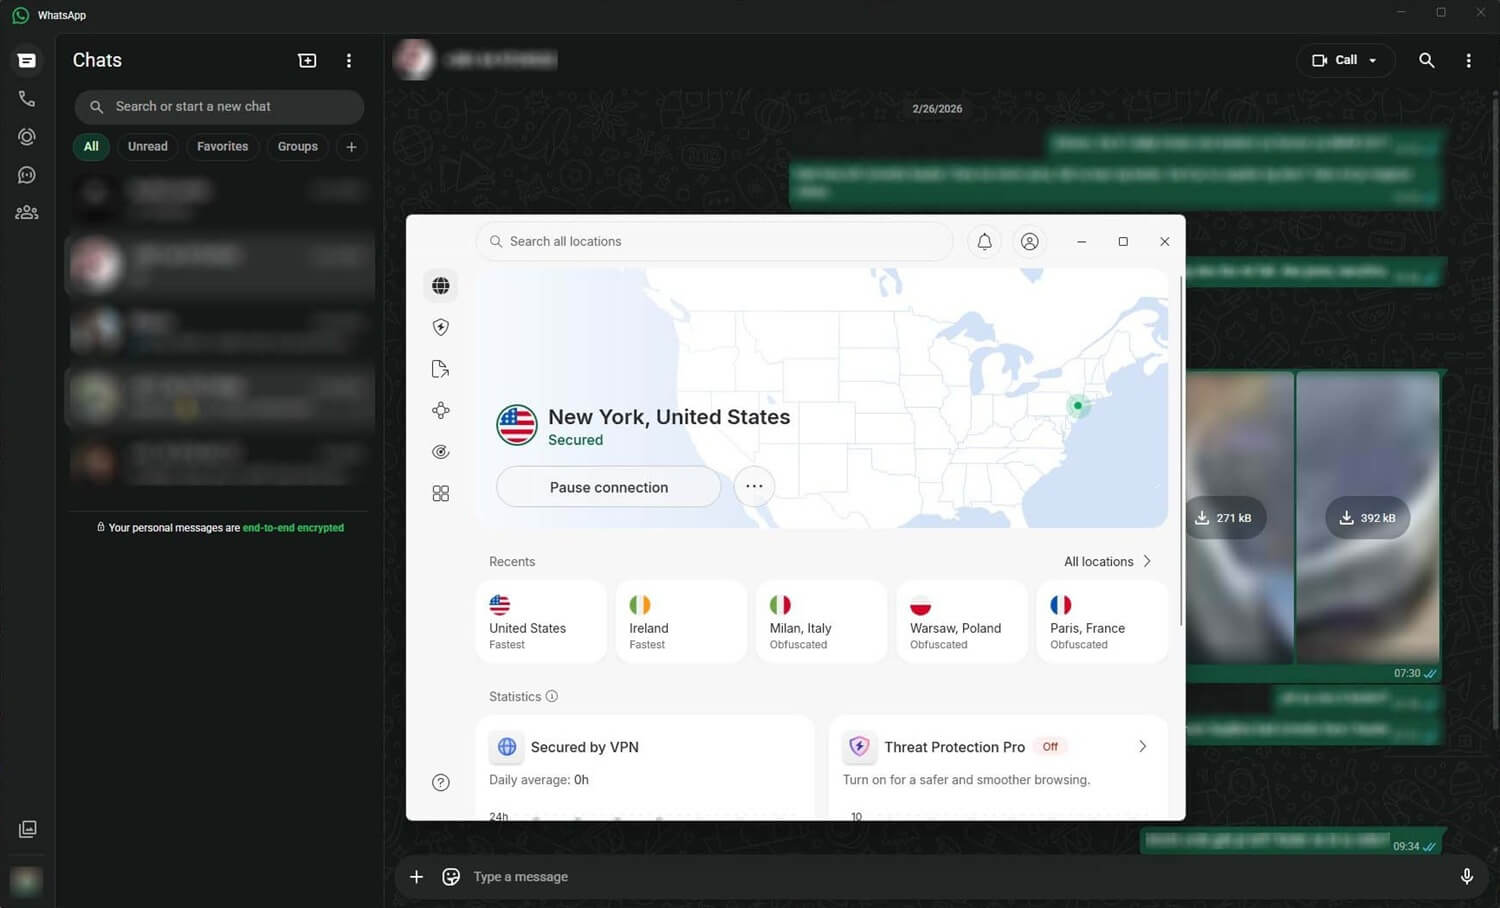The height and width of the screenshot is (908, 1500).
Task: Open All locations list
Action: (1108, 562)
